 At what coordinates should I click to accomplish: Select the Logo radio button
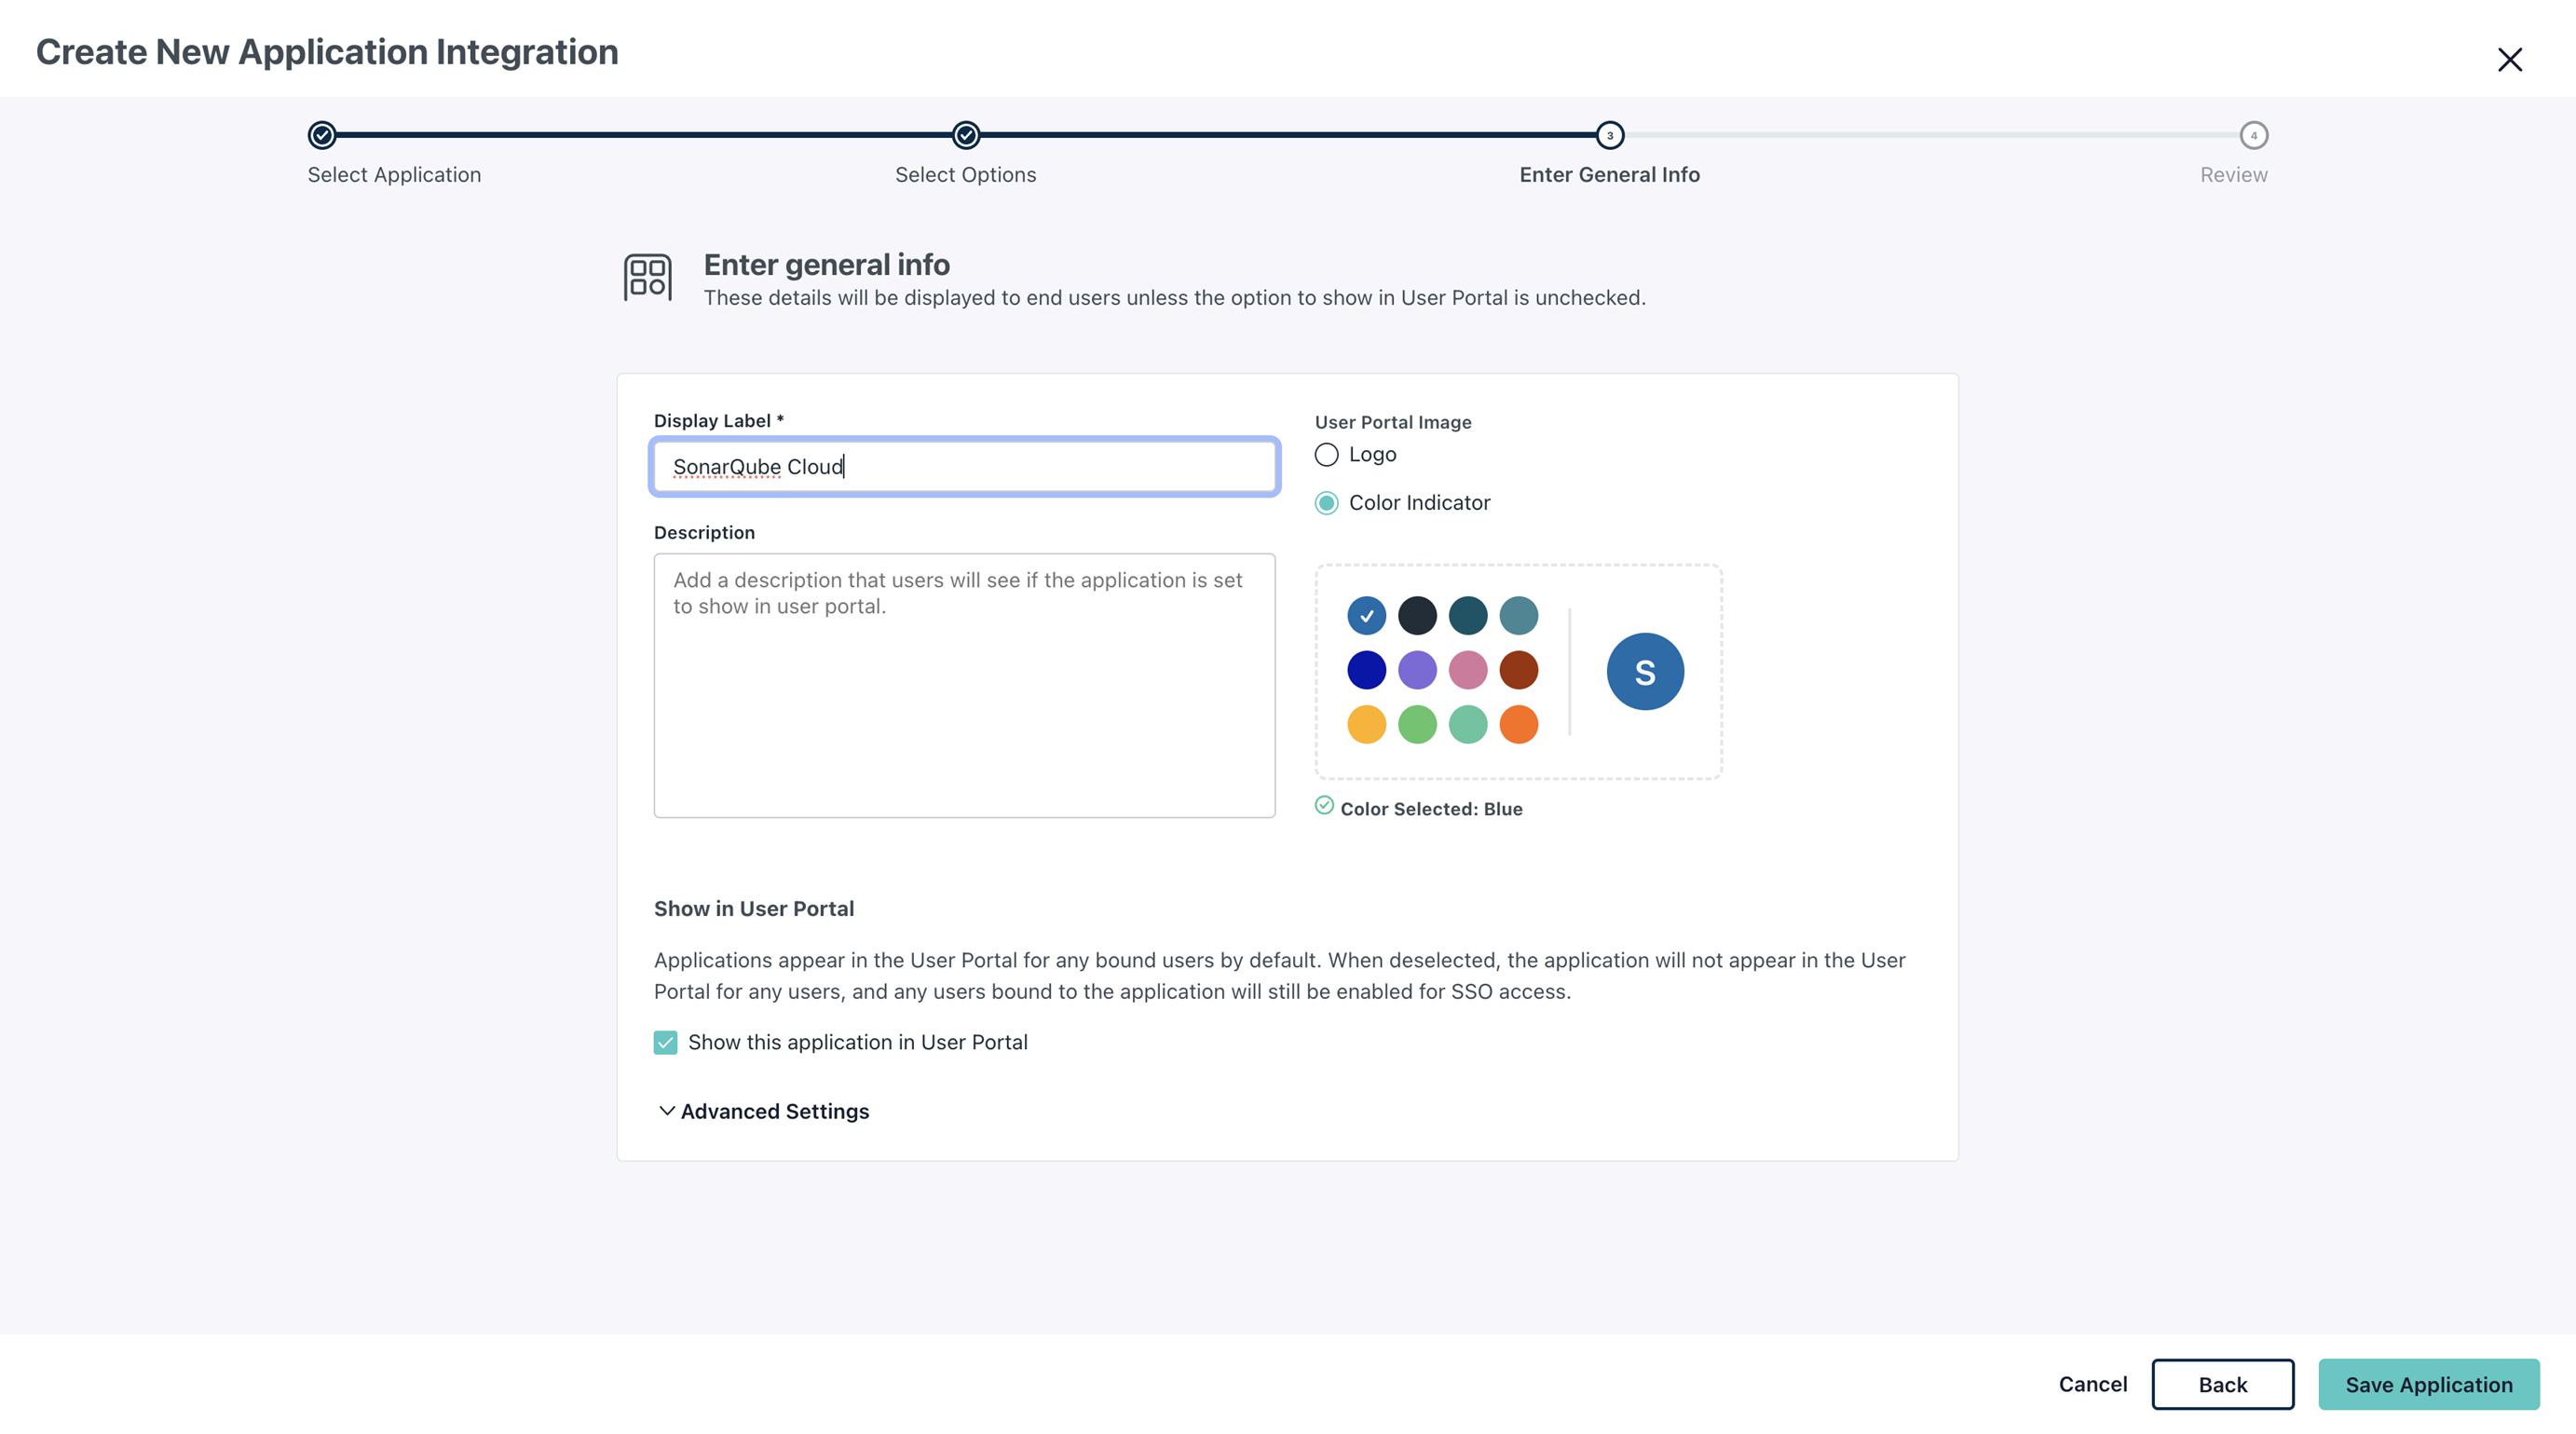1326,455
